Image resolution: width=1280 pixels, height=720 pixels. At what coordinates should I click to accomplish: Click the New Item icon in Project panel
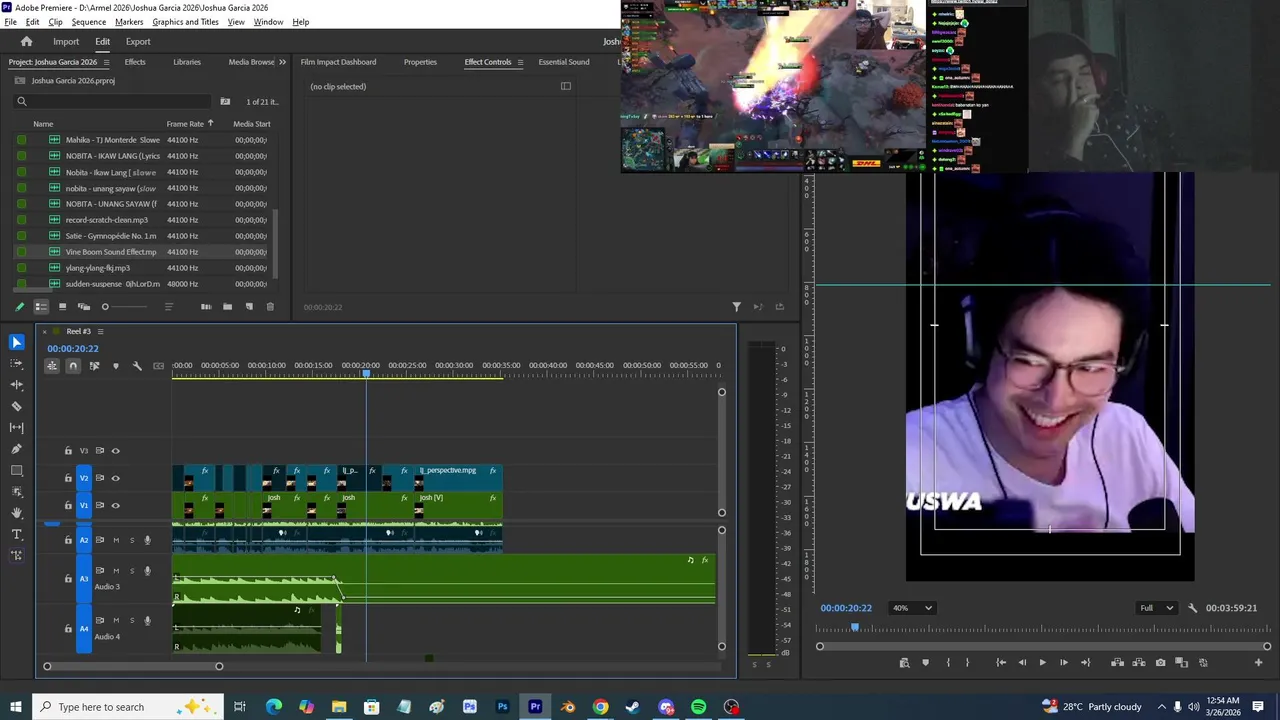[x=249, y=307]
